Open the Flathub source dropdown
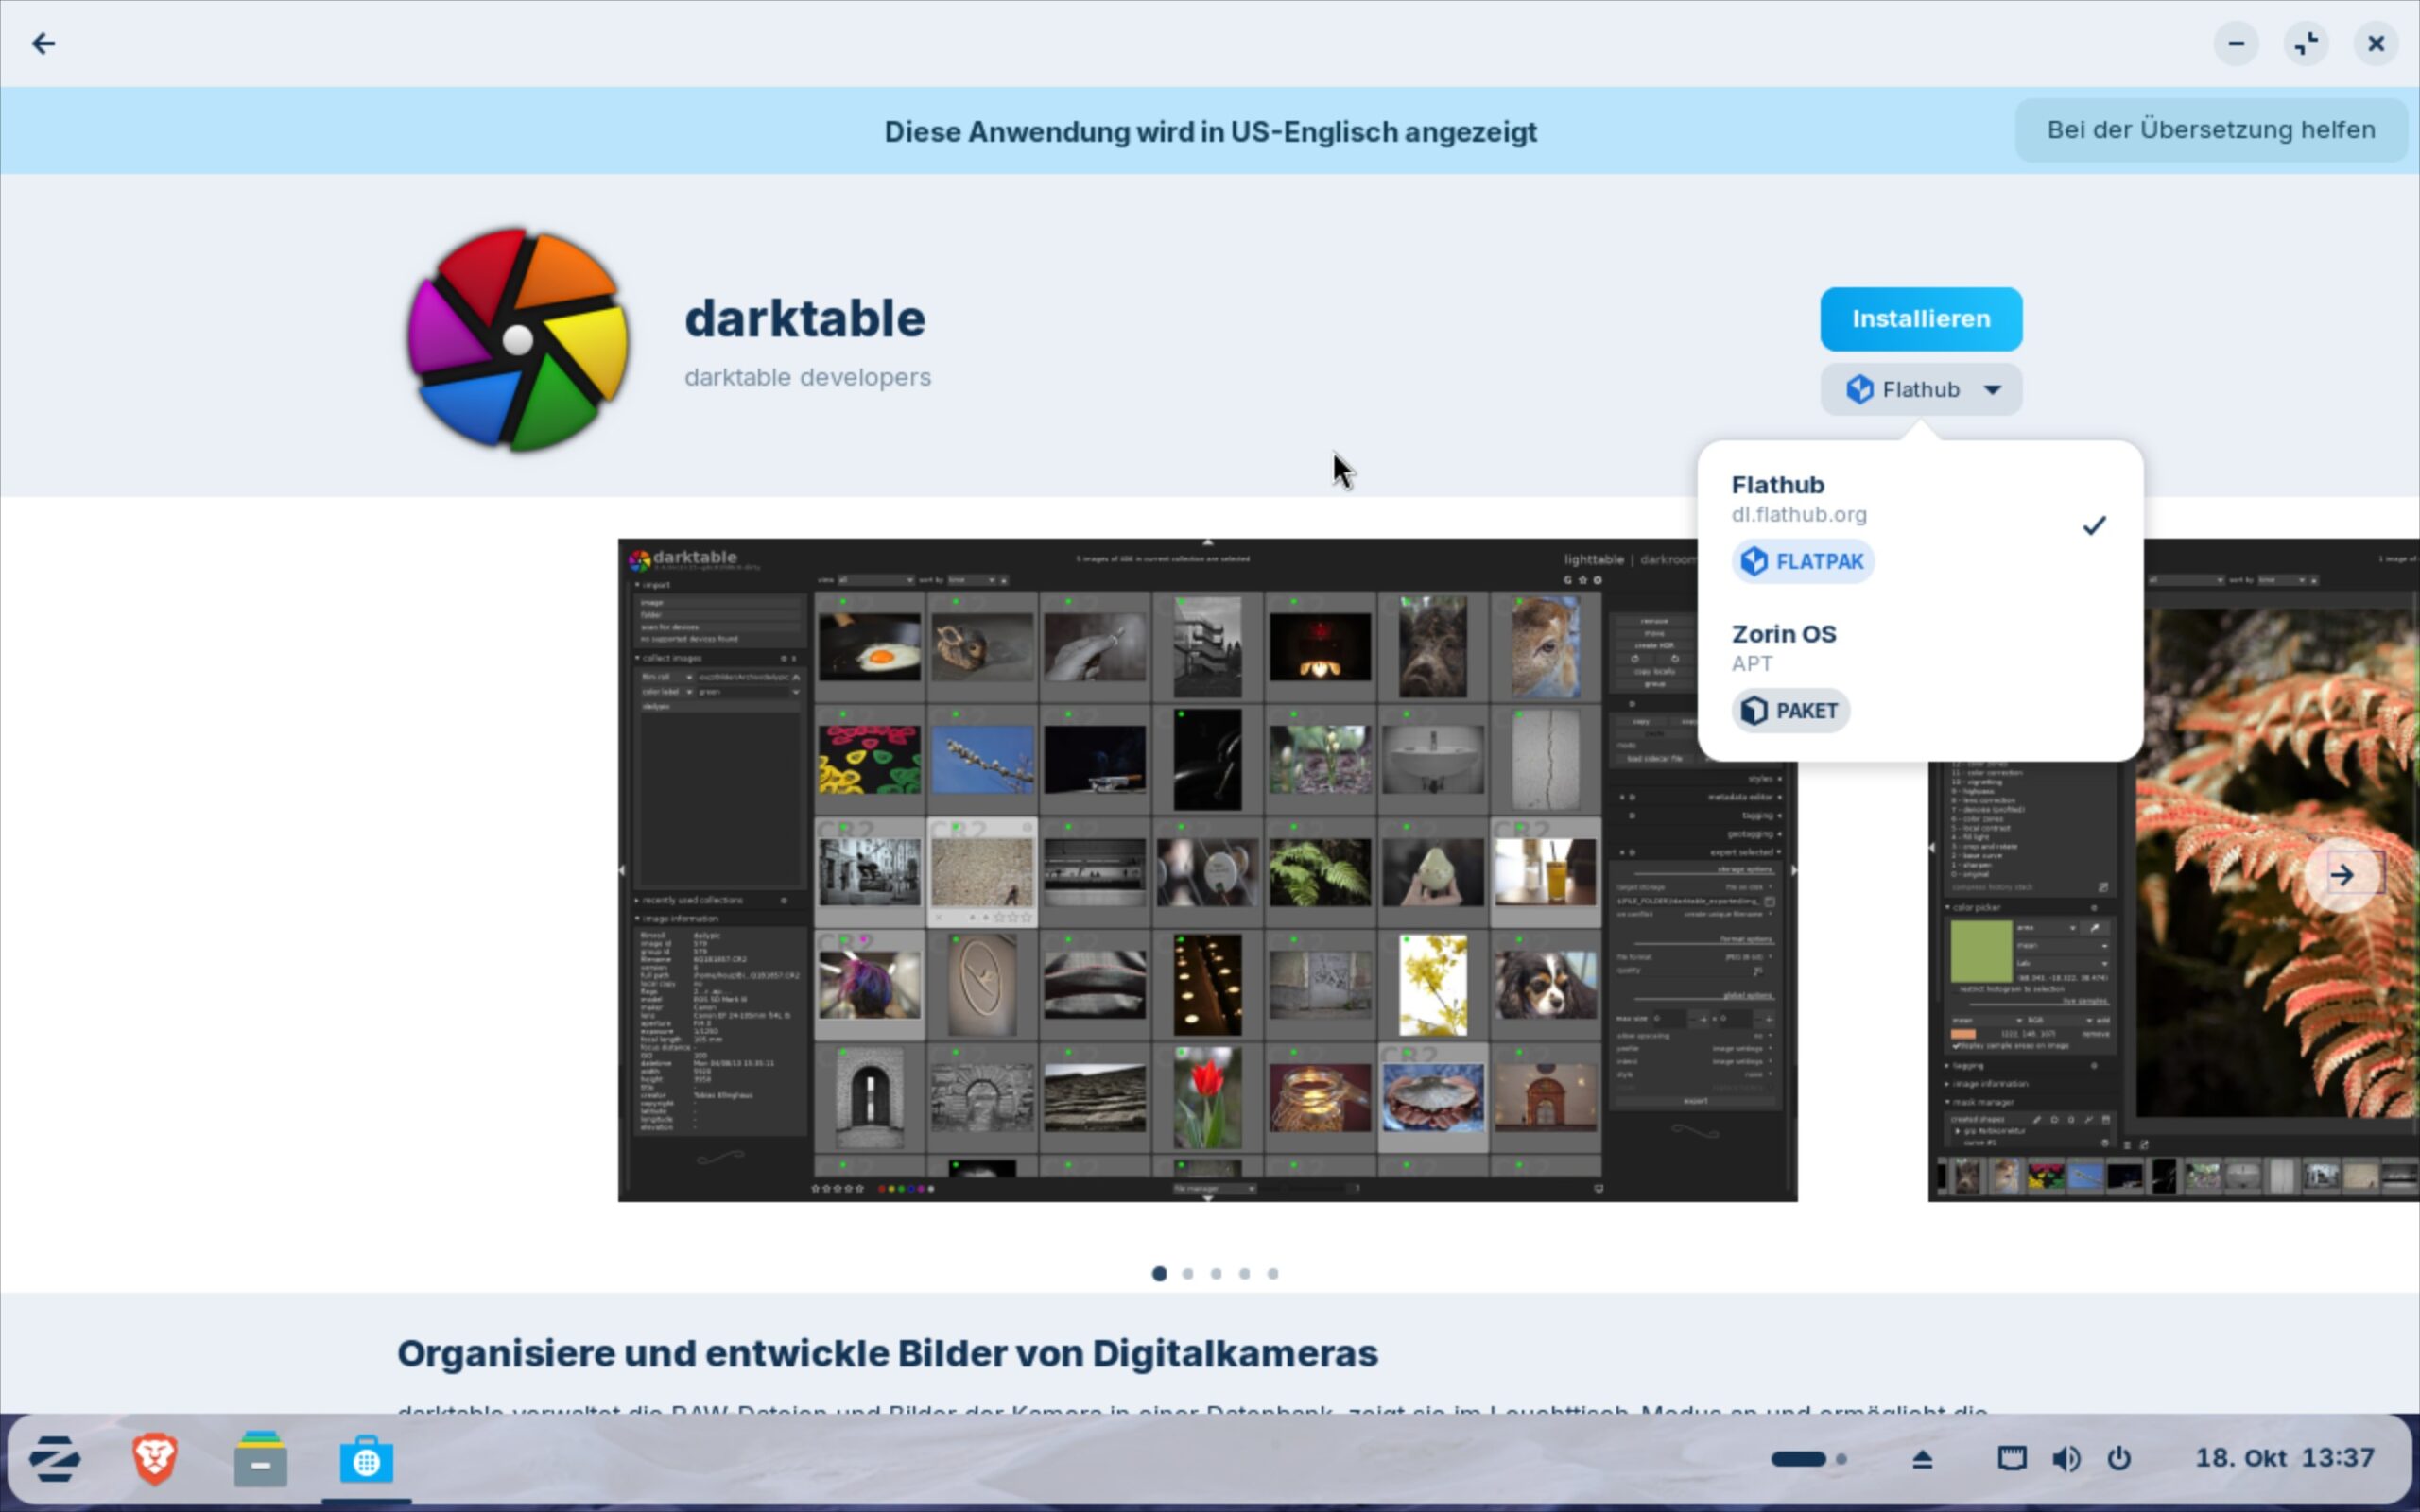 pyautogui.click(x=1920, y=389)
